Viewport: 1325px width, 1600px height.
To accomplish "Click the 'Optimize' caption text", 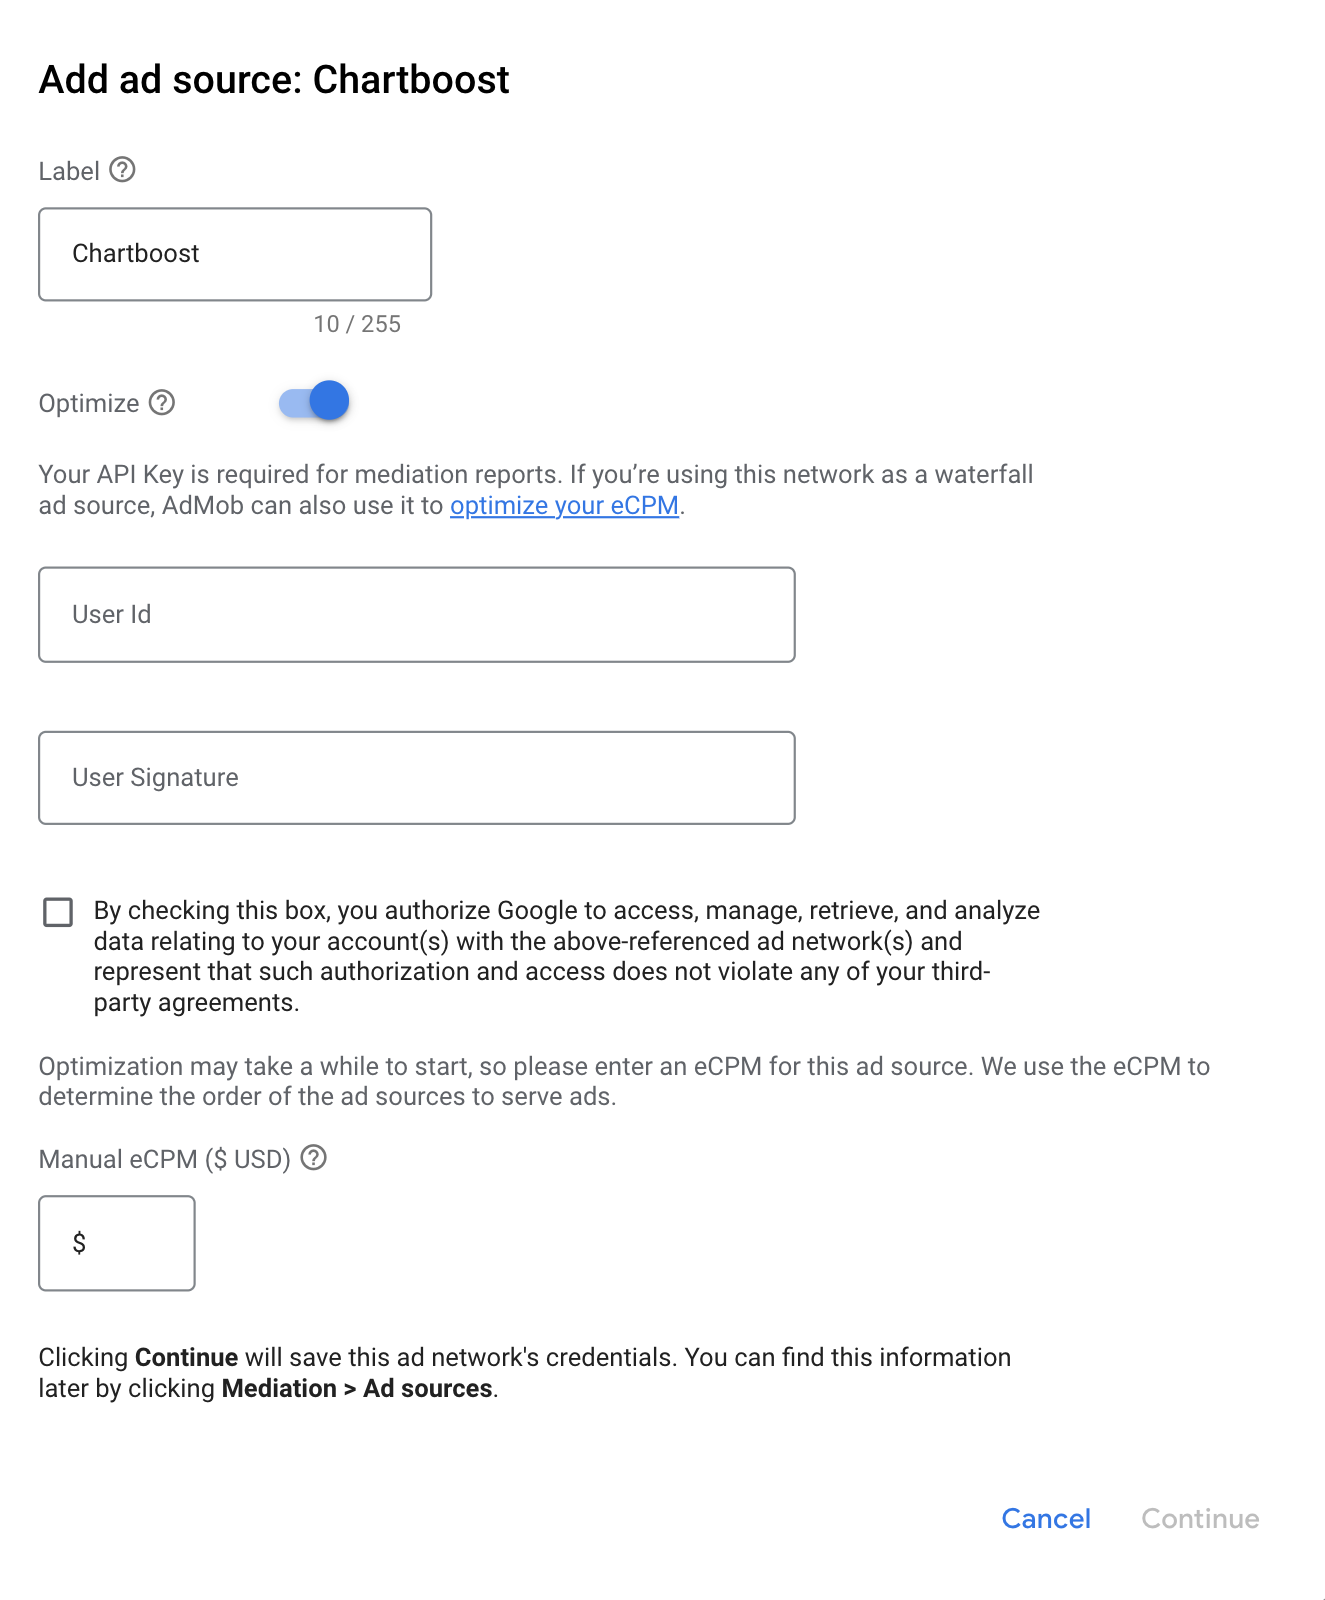I will [89, 403].
